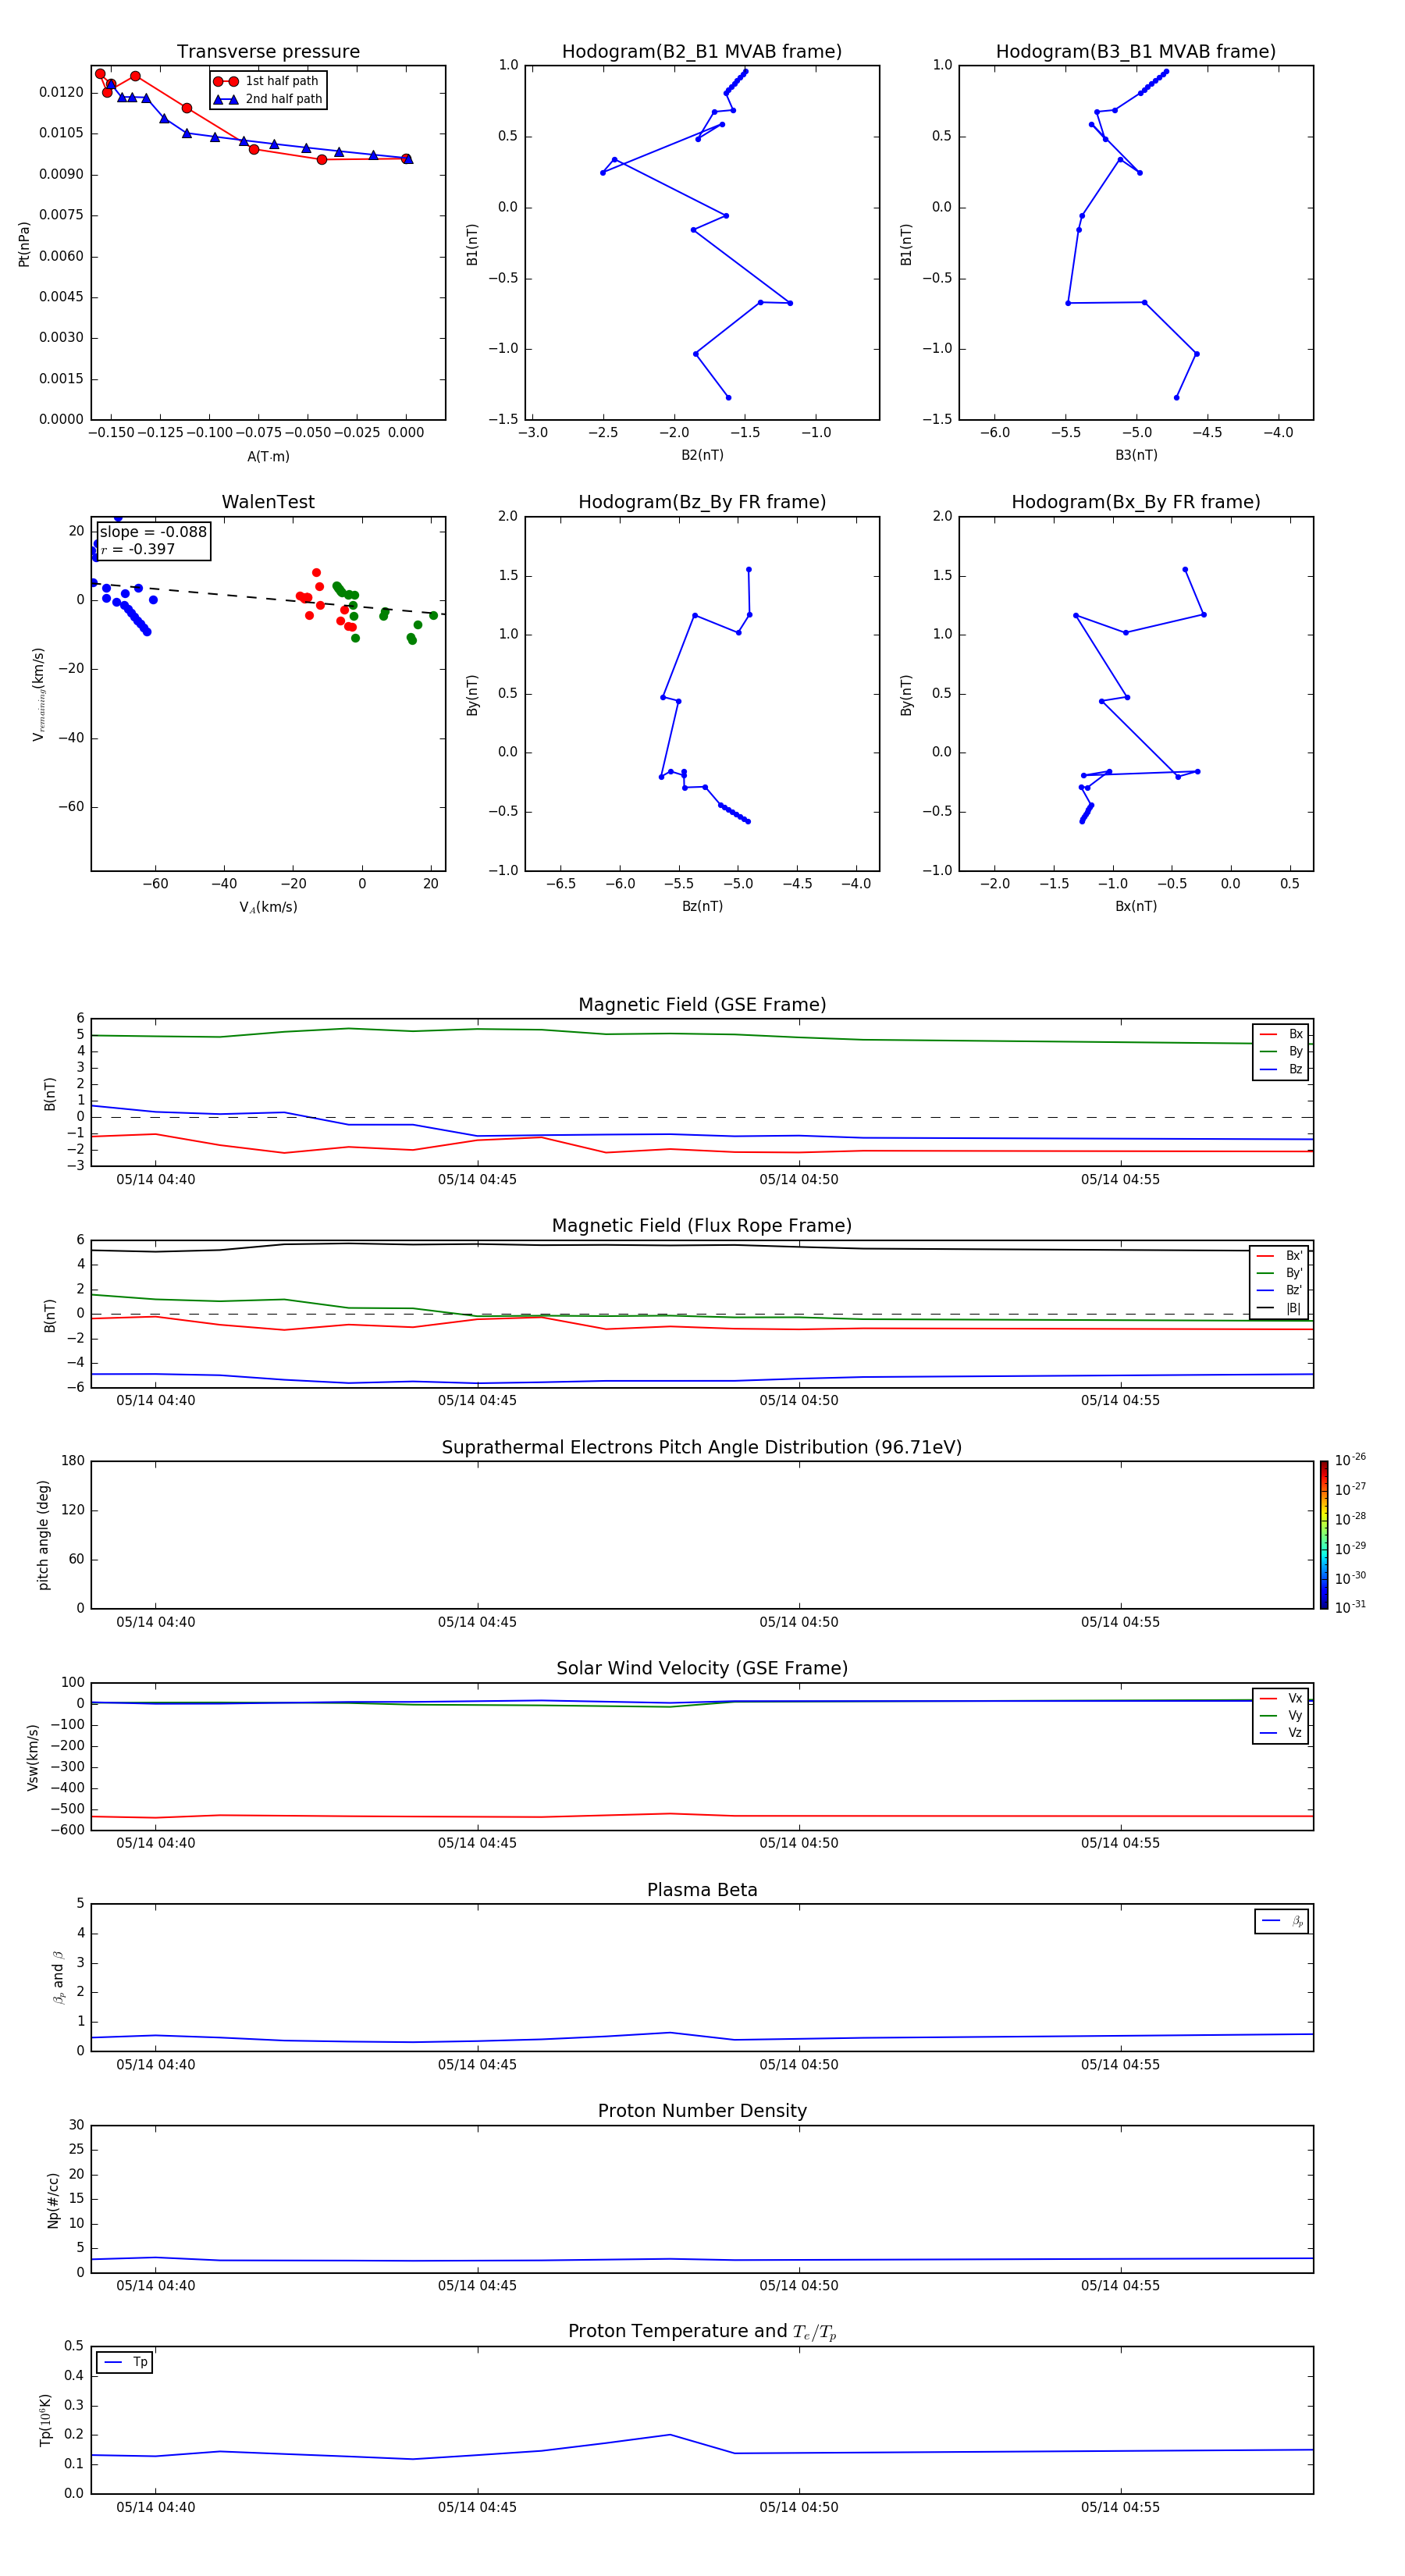This screenshot has height=2576, width=1405.
Task: Click the 'Bx(nT)' x-axis label
Action: point(1136,906)
